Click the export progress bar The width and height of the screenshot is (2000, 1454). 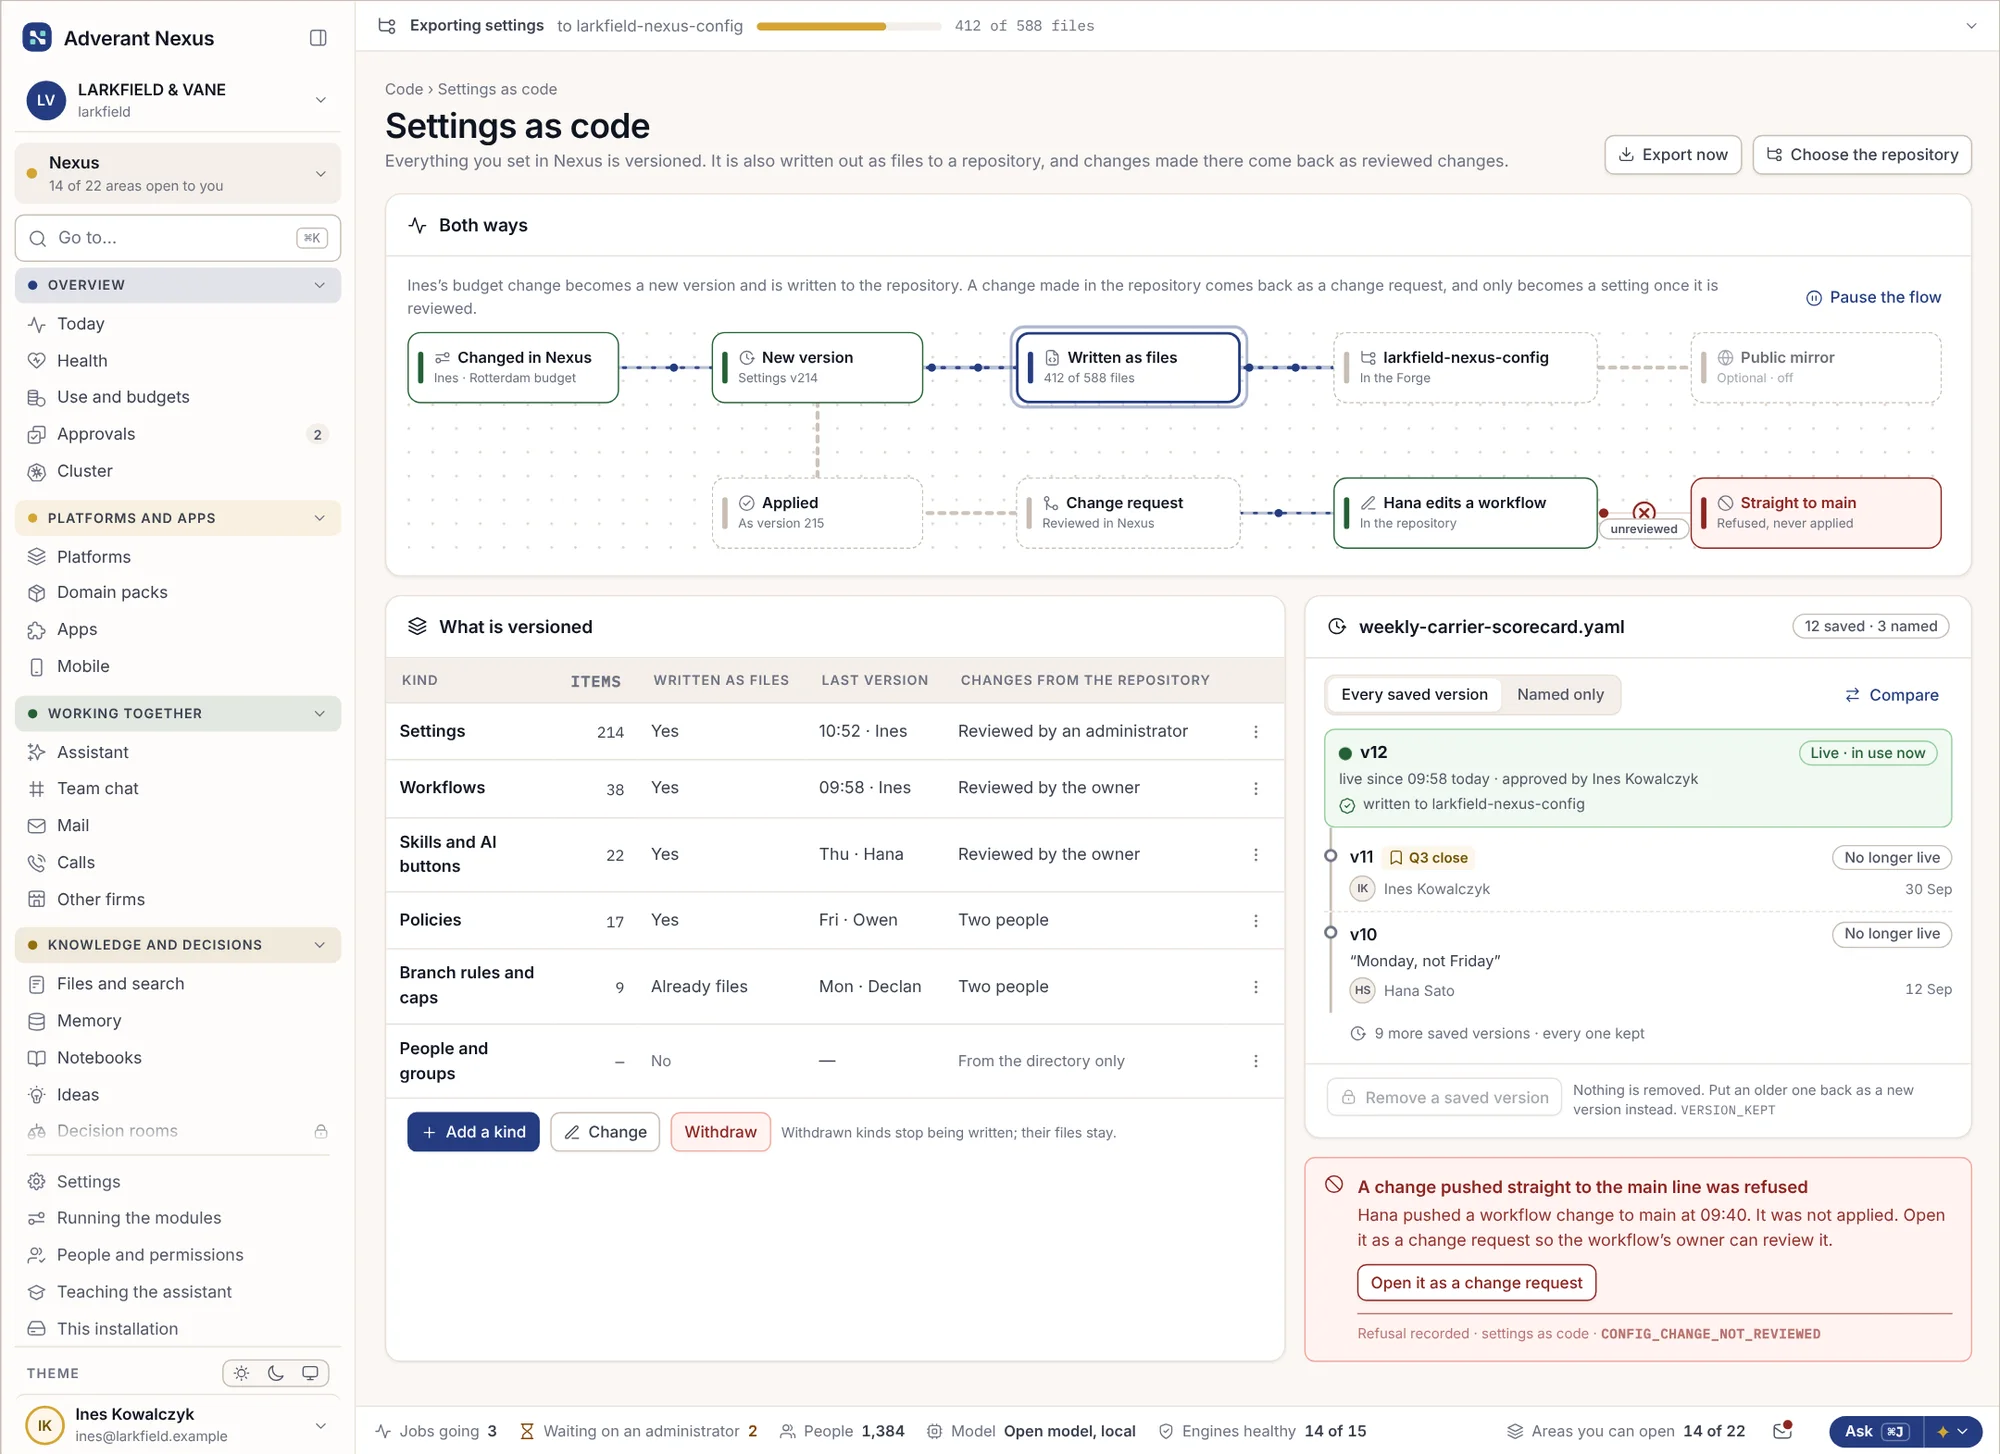pos(848,26)
